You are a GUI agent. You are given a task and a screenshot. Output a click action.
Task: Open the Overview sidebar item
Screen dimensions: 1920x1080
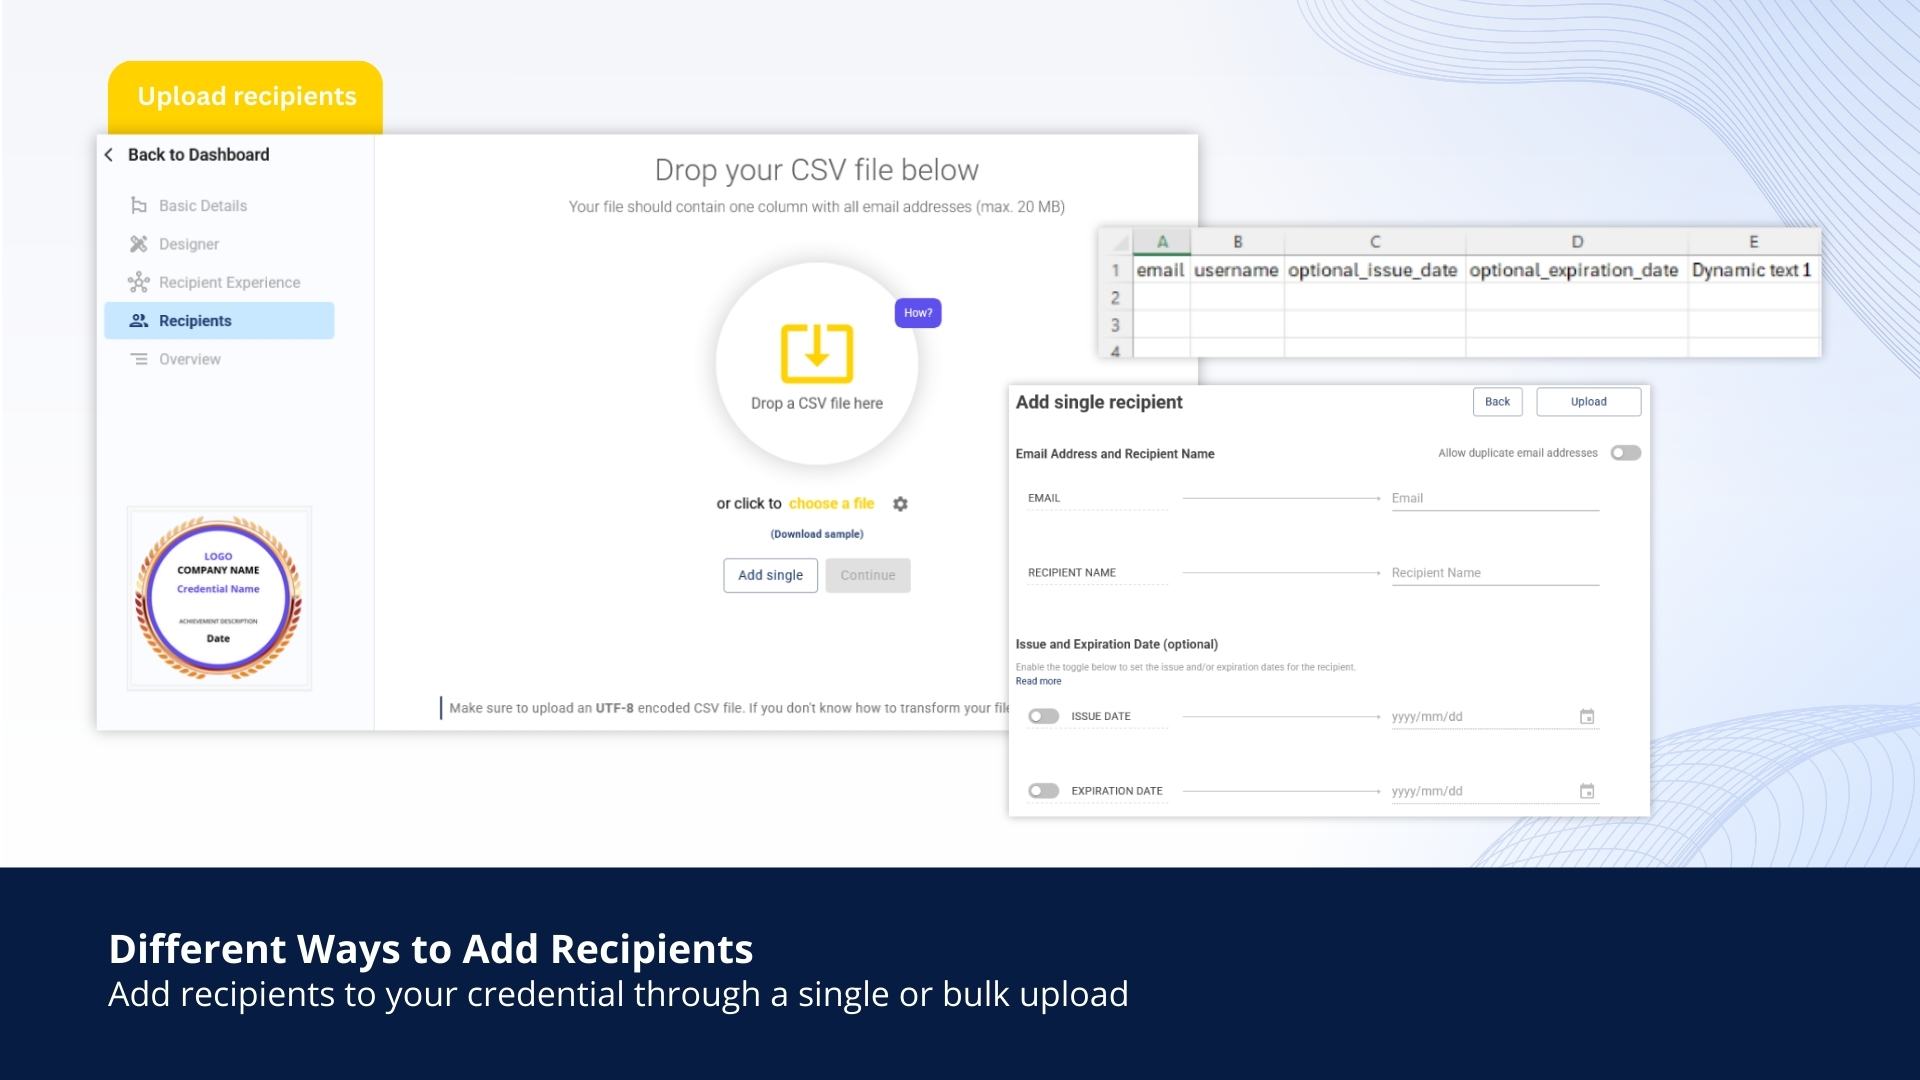tap(189, 359)
